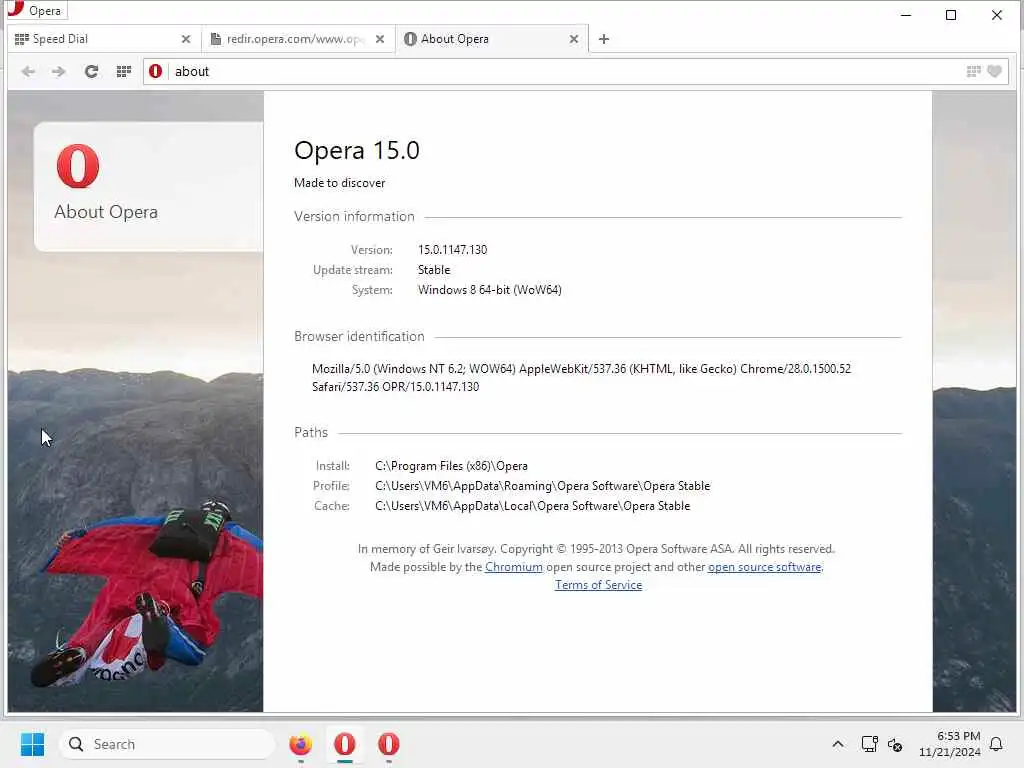Reload the current page
Viewport: 1024px width, 768px height.
click(x=91, y=72)
